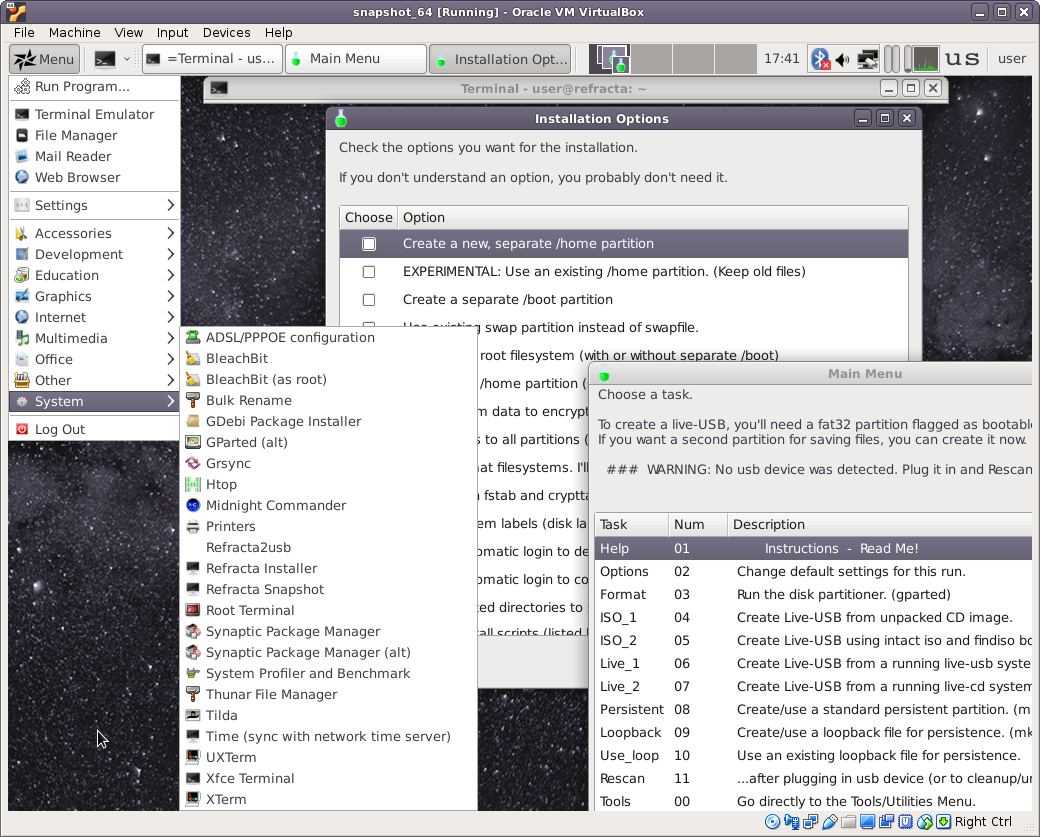Expand the Internet submenu arrow
The image size is (1040, 837).
tap(170, 317)
